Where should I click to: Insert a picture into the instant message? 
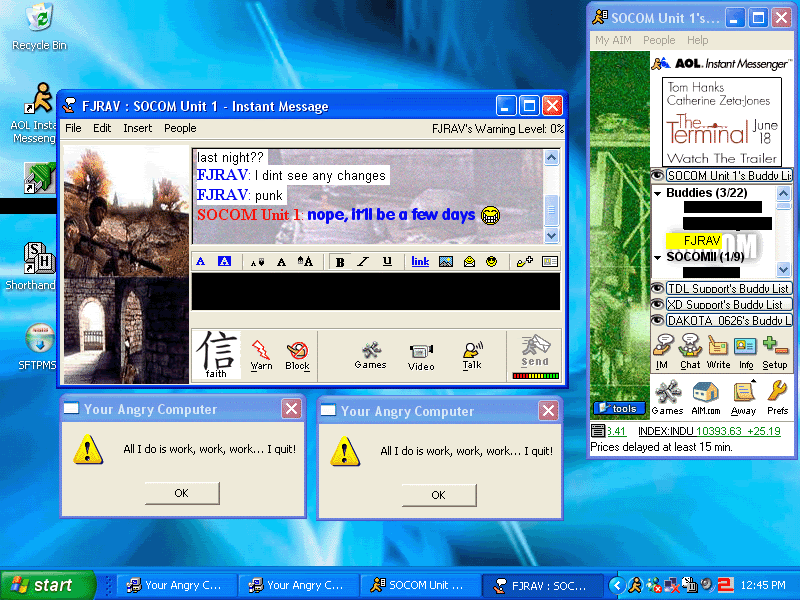pos(446,262)
